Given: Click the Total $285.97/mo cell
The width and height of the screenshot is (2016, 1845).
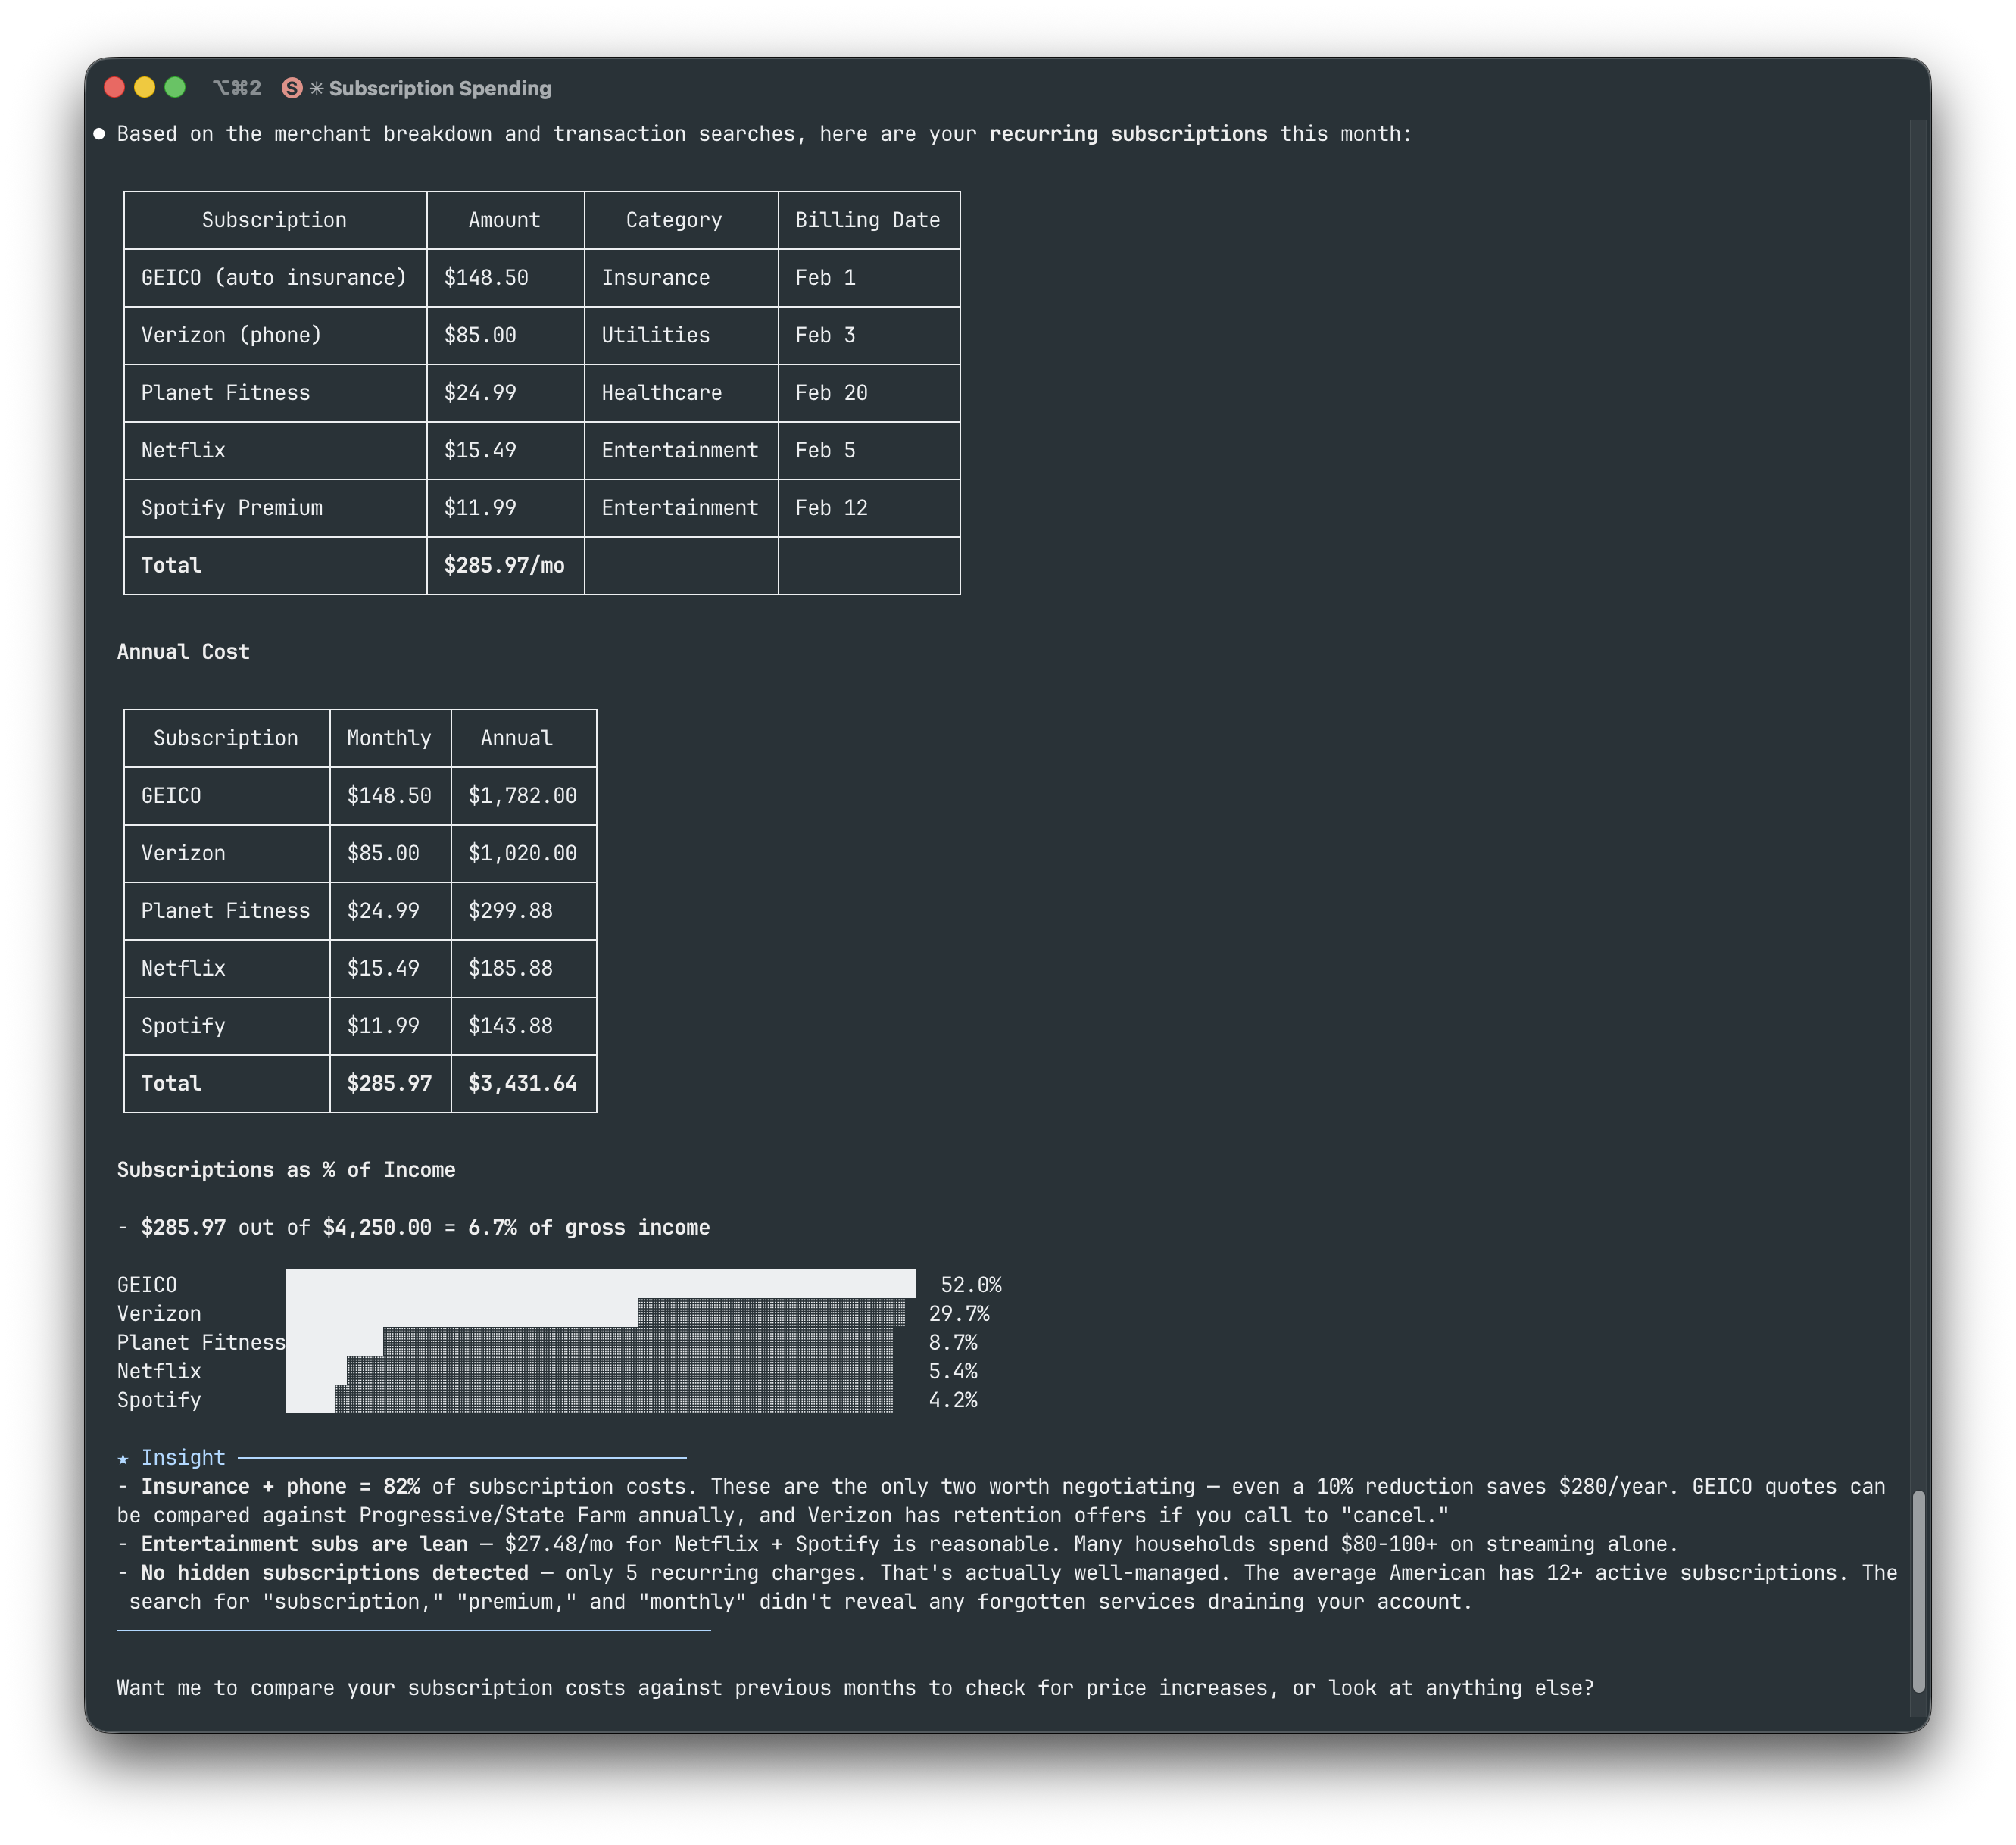Looking at the screenshot, I should (x=506, y=565).
